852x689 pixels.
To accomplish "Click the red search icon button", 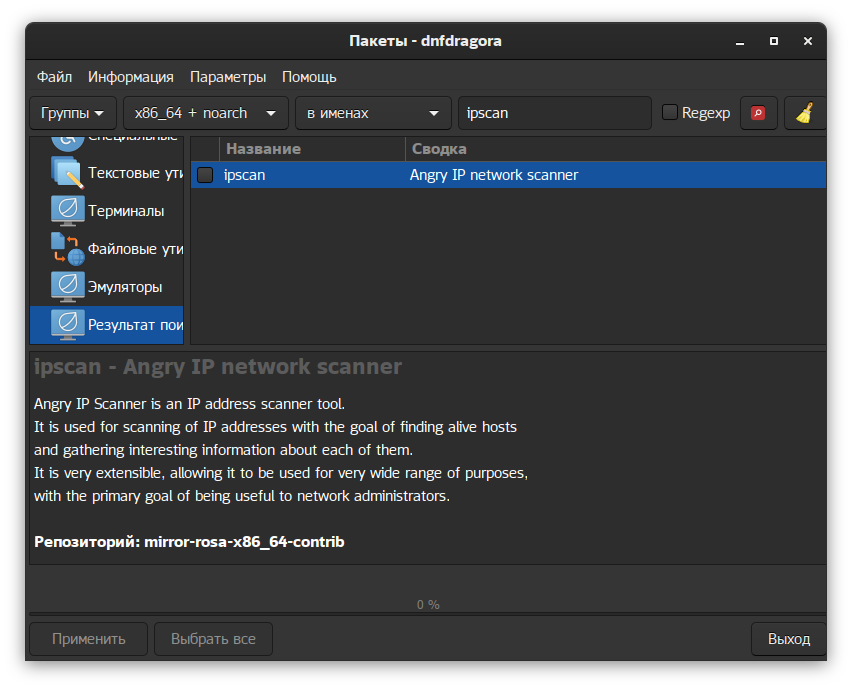I will click(758, 113).
